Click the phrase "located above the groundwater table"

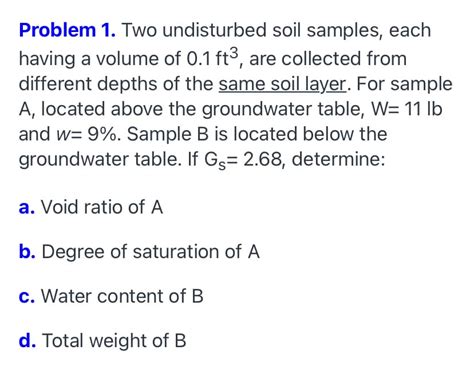[202, 110]
